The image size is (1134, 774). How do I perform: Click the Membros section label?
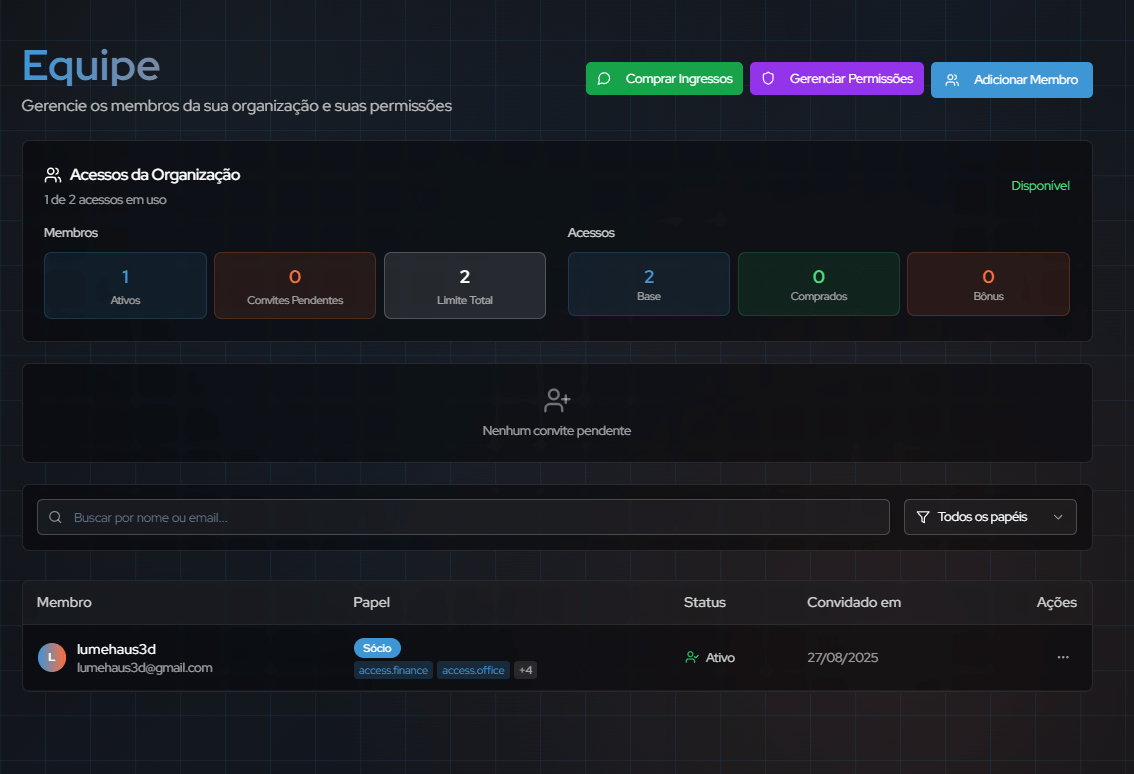71,233
